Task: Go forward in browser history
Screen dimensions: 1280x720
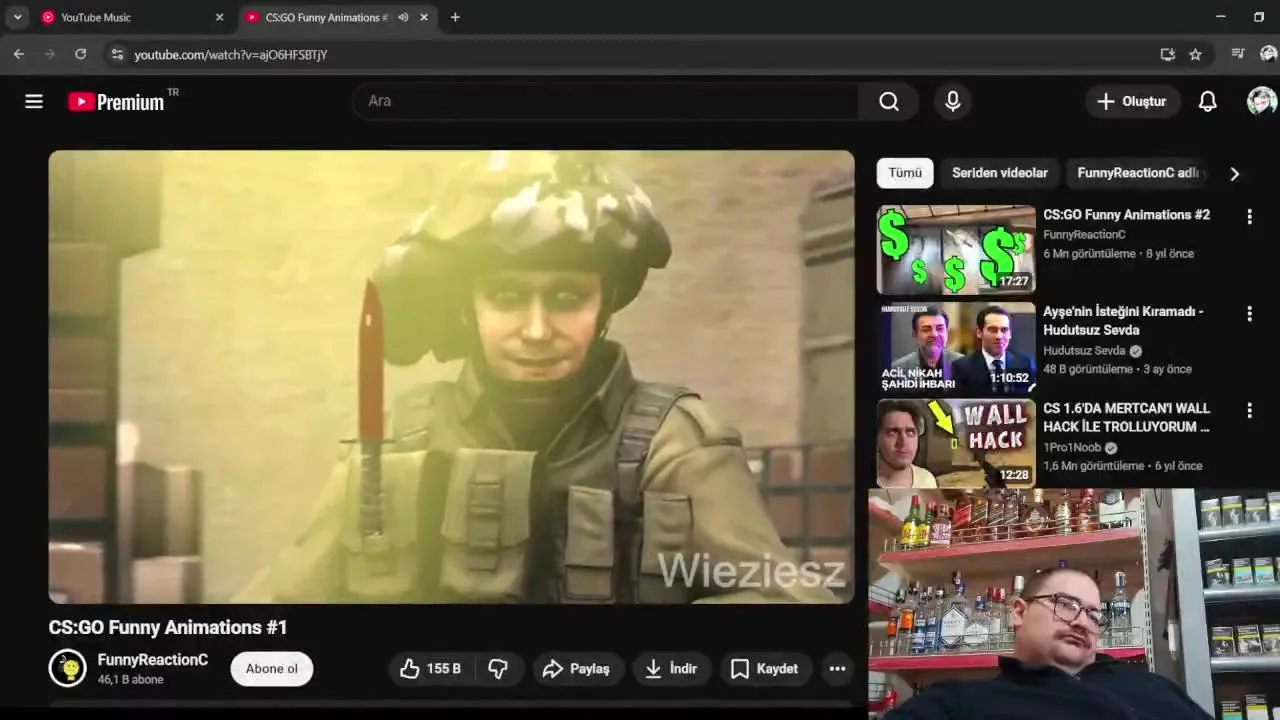Action: (50, 54)
